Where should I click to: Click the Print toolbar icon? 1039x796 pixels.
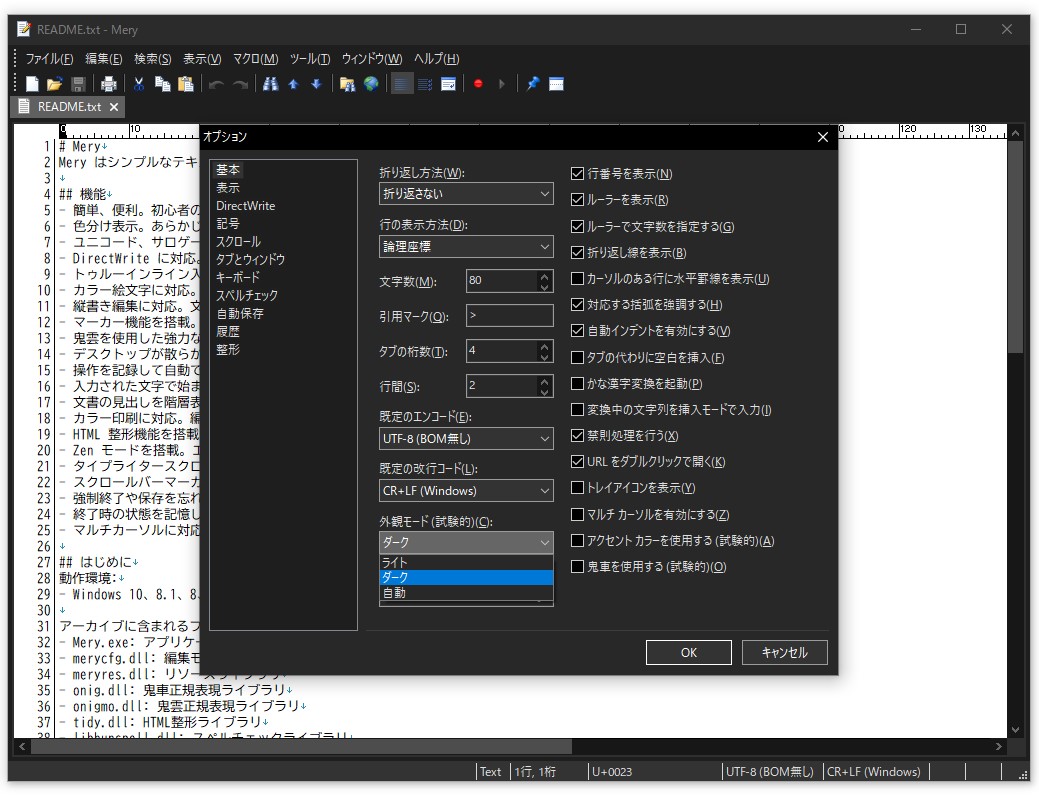pyautogui.click(x=109, y=84)
